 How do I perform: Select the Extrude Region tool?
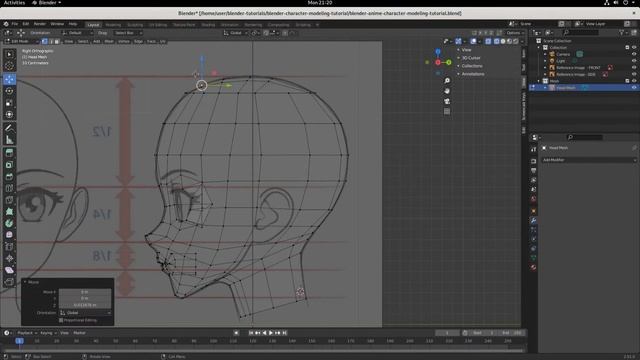9,153
